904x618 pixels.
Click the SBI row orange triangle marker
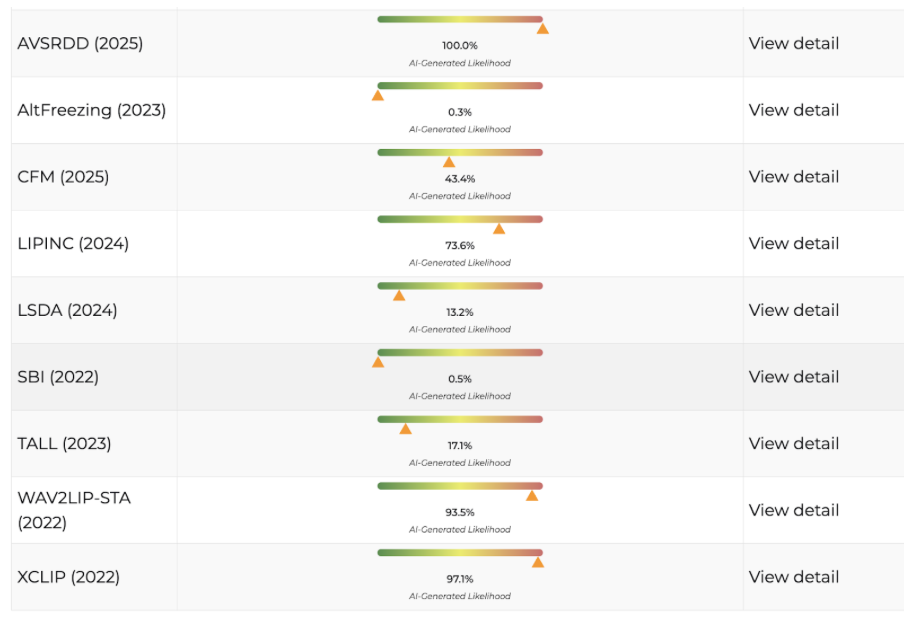tap(378, 362)
